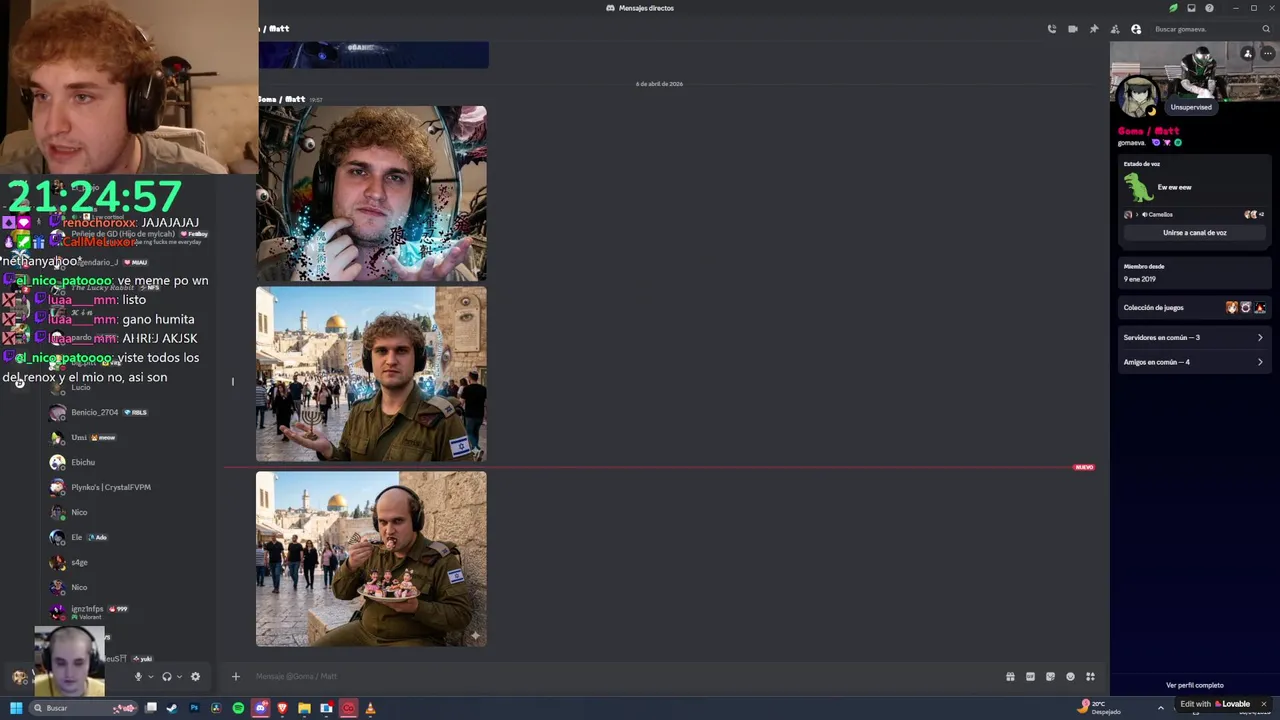
Task: Open the Camellos voice channel entry
Action: click(x=1158, y=214)
